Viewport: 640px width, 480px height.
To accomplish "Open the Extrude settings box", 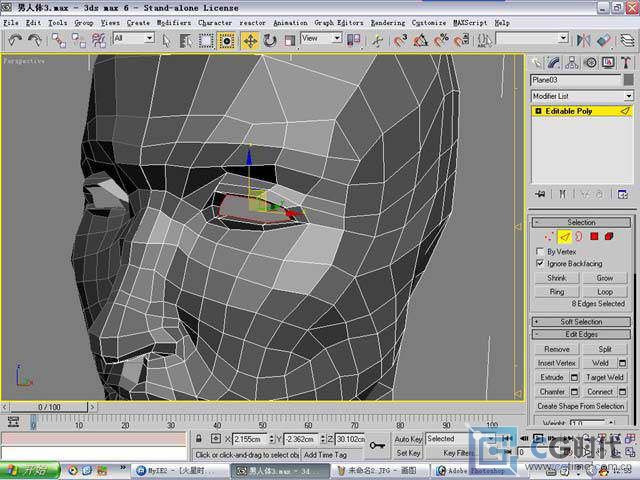I will 574,378.
